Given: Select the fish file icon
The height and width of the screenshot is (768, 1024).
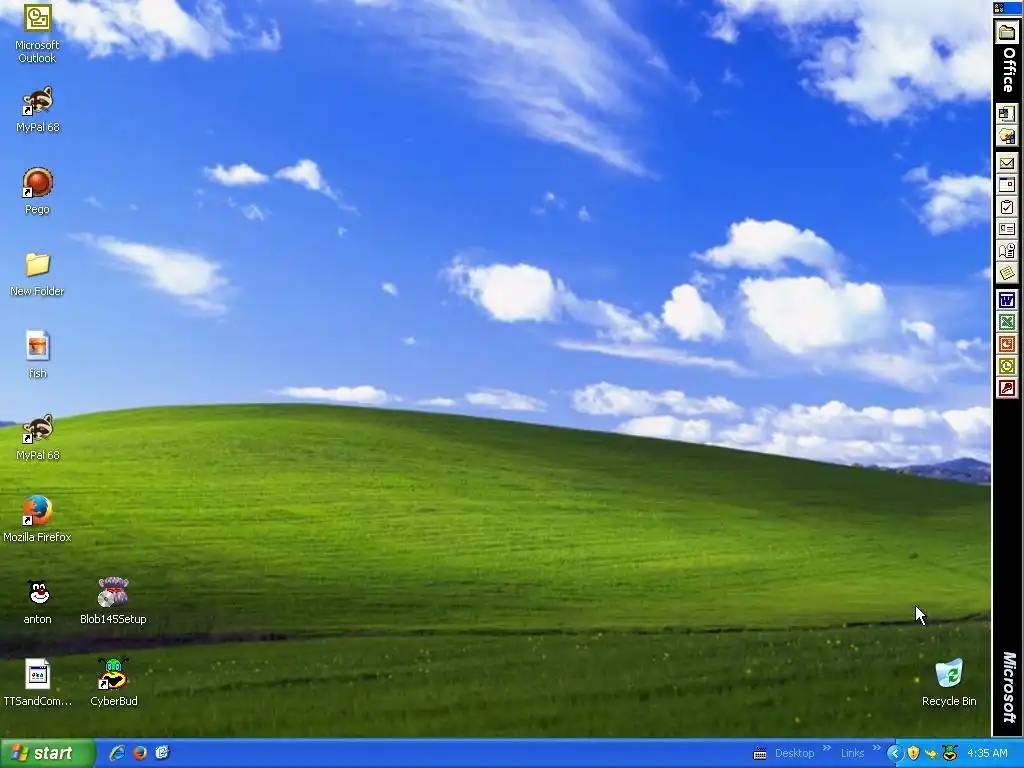Looking at the screenshot, I should pos(37,355).
